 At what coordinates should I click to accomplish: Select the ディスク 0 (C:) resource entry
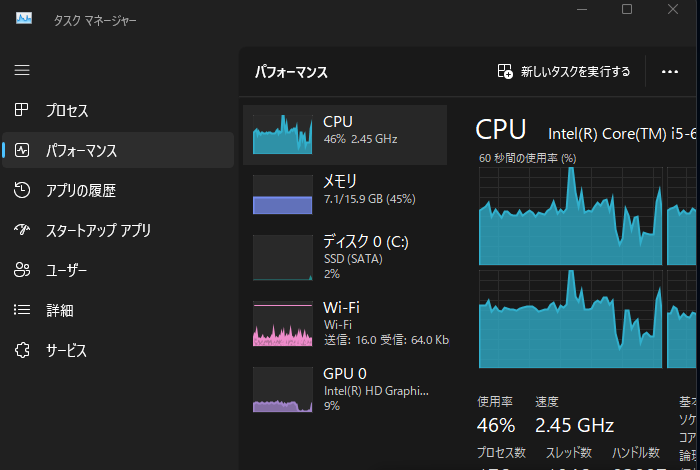[x=345, y=258]
